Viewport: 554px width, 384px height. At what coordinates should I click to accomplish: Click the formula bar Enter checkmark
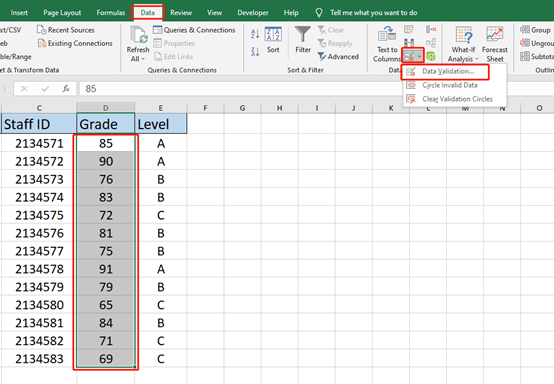[x=45, y=89]
